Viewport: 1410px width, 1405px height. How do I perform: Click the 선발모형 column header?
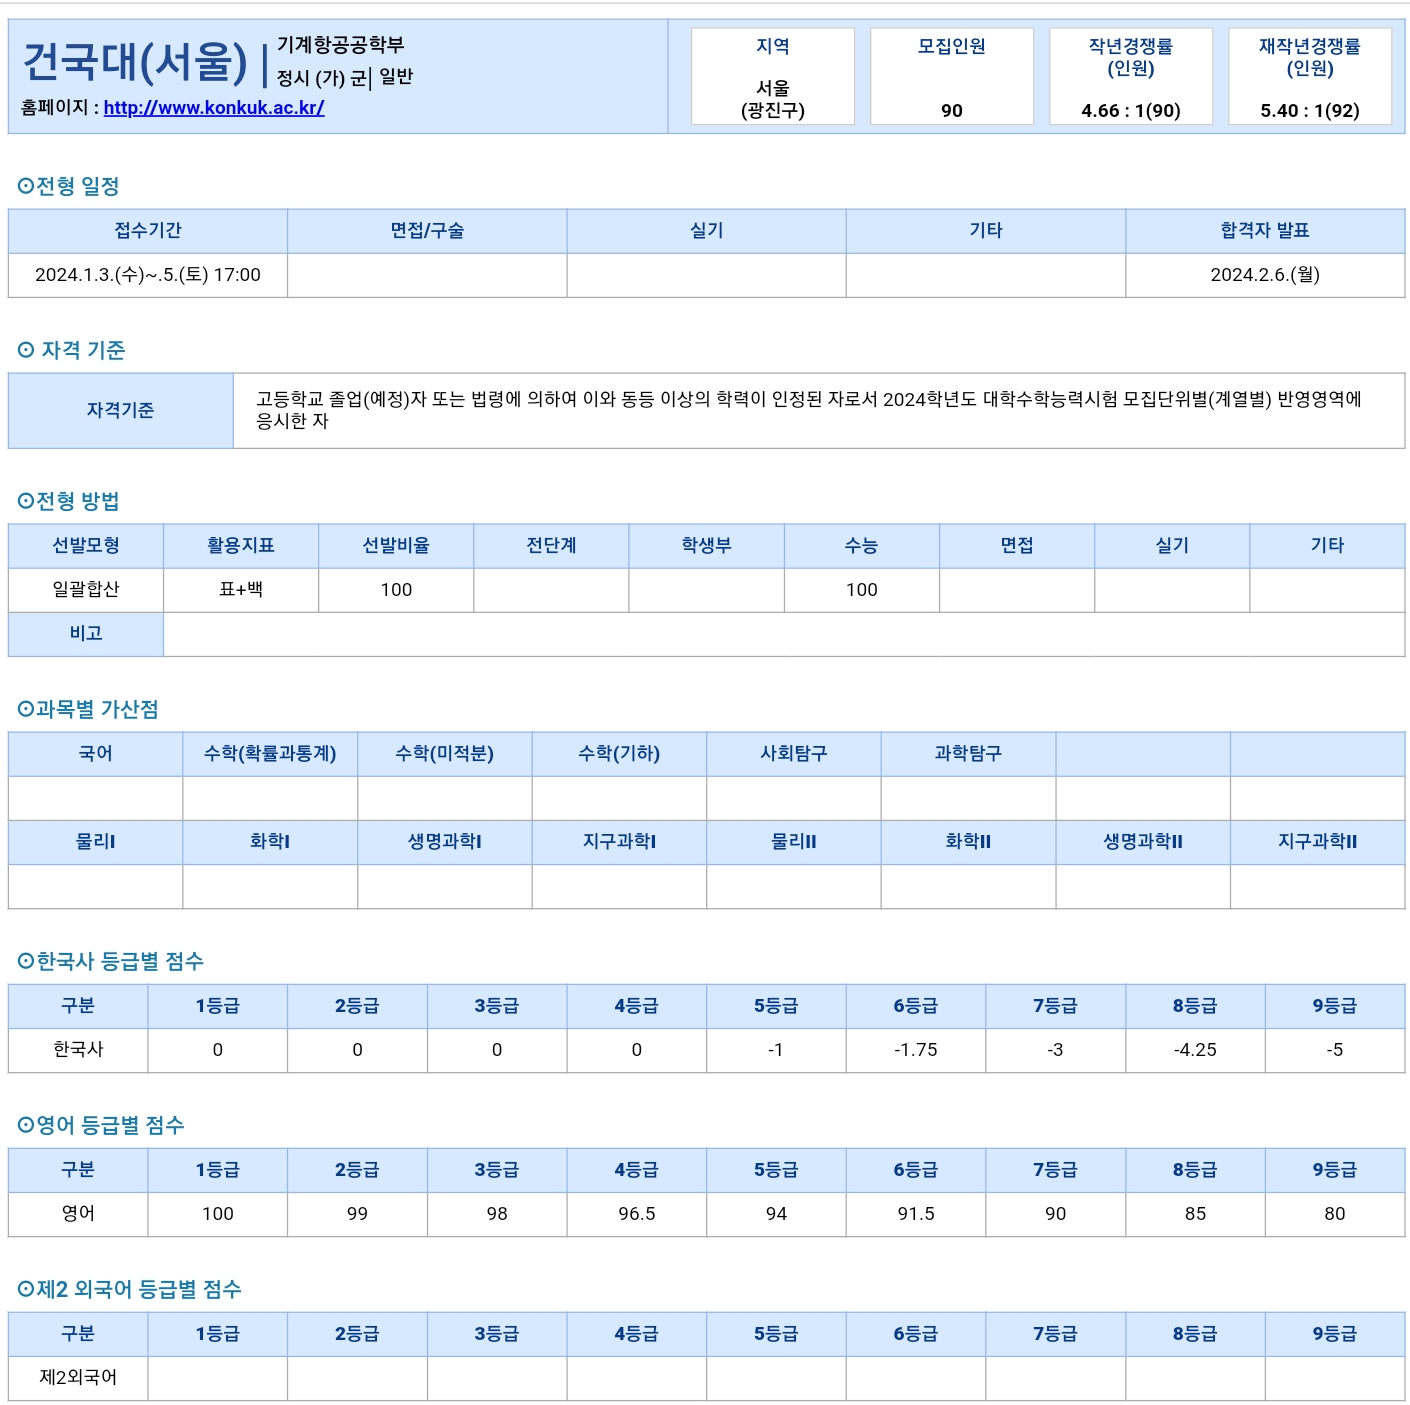[86, 546]
